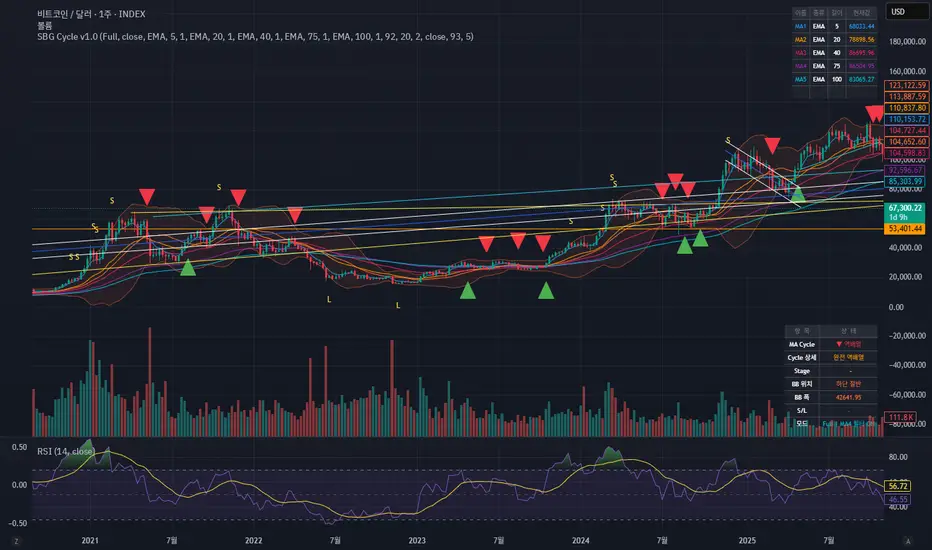This screenshot has width=932, height=550.
Task: Click the MA1 row name in EMA table
Action: pos(801,26)
